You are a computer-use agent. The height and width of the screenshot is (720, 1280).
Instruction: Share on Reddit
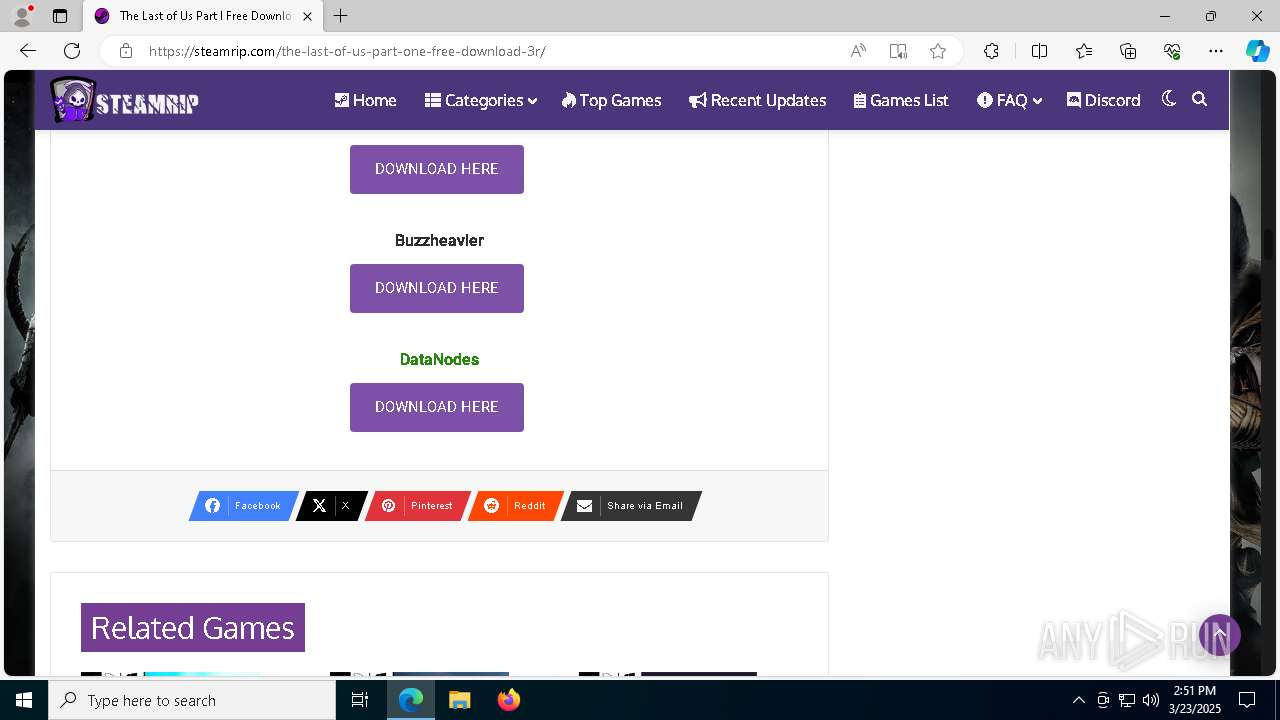pyautogui.click(x=516, y=506)
